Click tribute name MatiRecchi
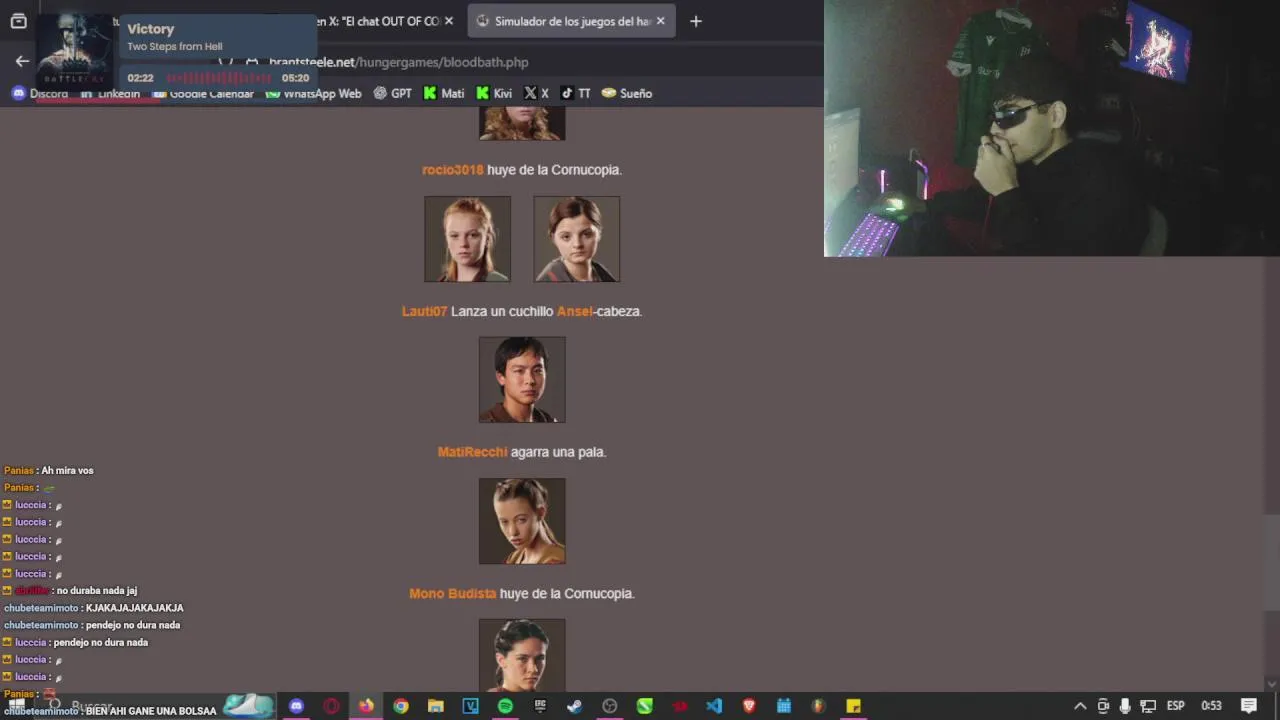The width and height of the screenshot is (1280, 720). pyautogui.click(x=472, y=452)
